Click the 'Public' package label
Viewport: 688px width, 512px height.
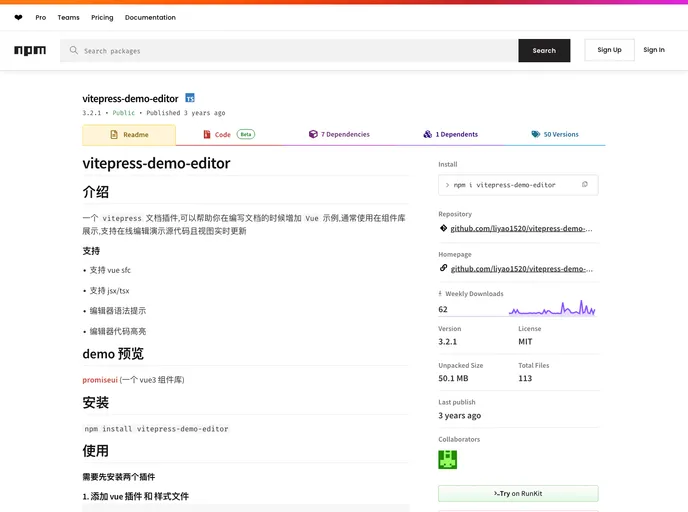[x=124, y=113]
